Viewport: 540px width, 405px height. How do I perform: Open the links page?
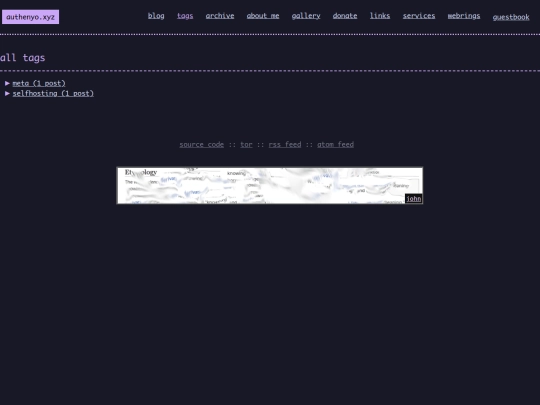[x=380, y=16]
